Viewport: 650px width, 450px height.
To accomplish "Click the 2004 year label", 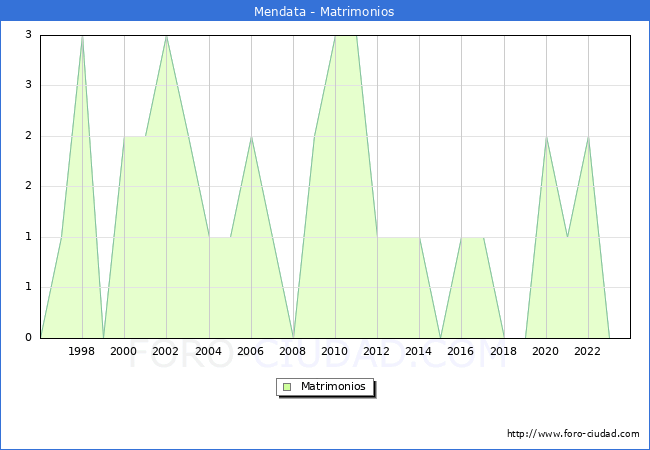I will pos(209,351).
